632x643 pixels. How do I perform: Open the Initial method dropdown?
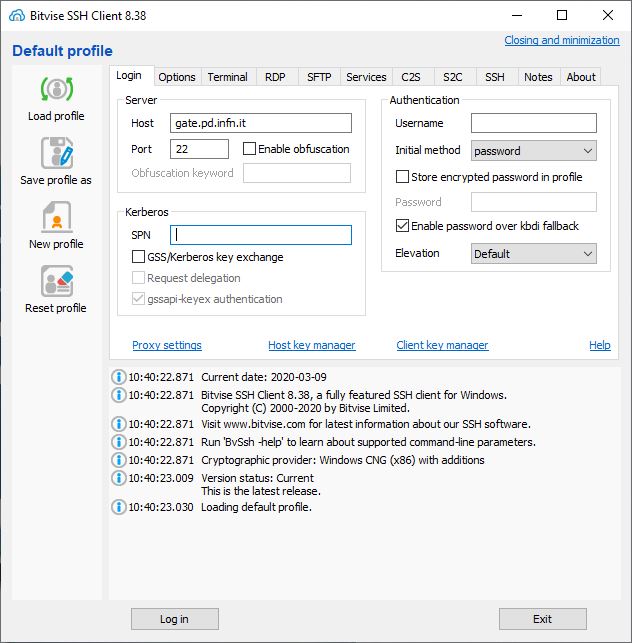(534, 151)
